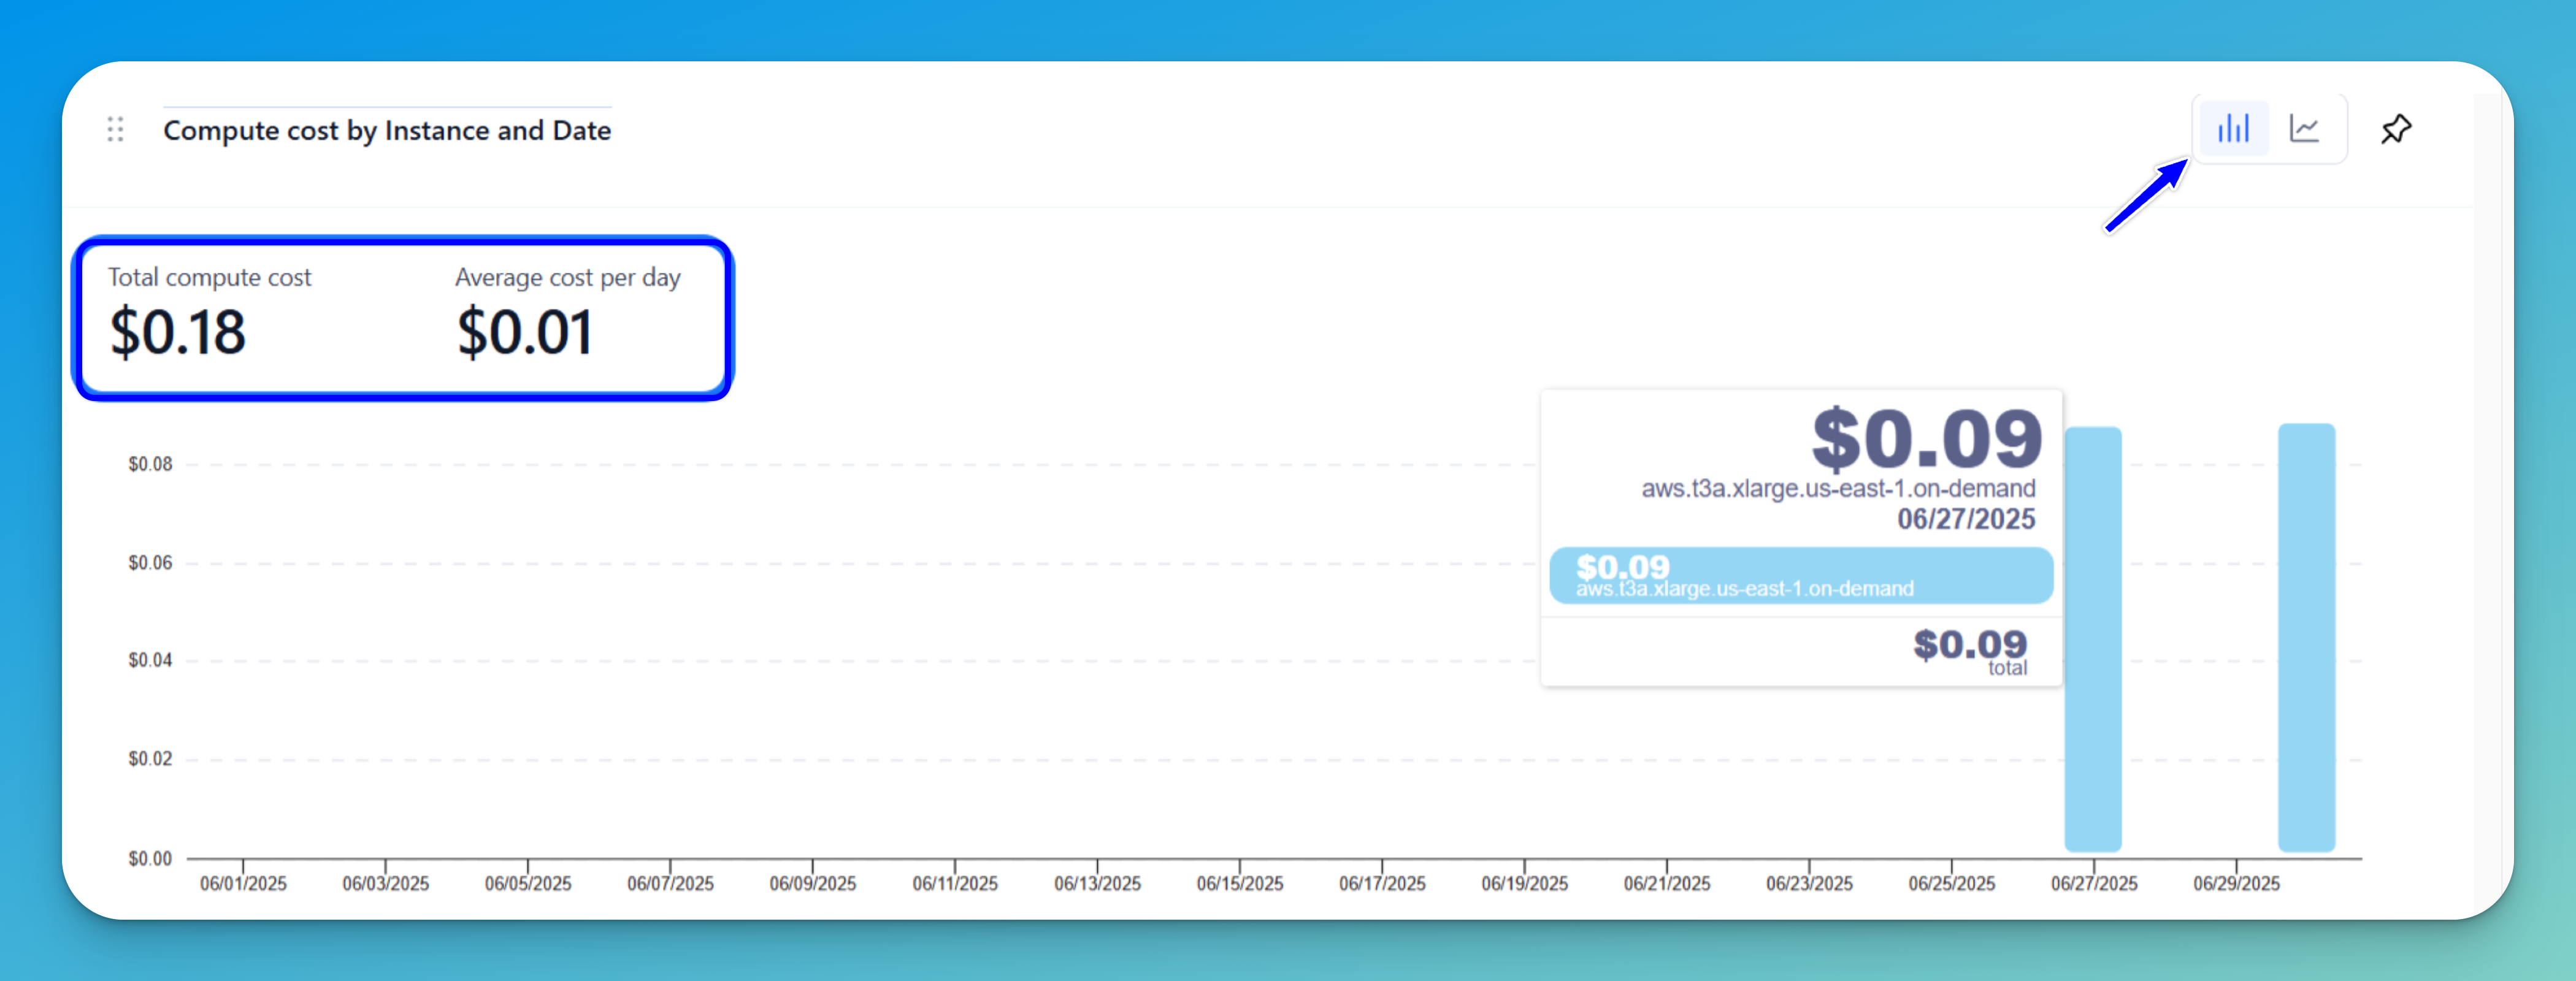Viewport: 2576px width, 981px height.
Task: Switch to line chart view
Action: (2305, 129)
